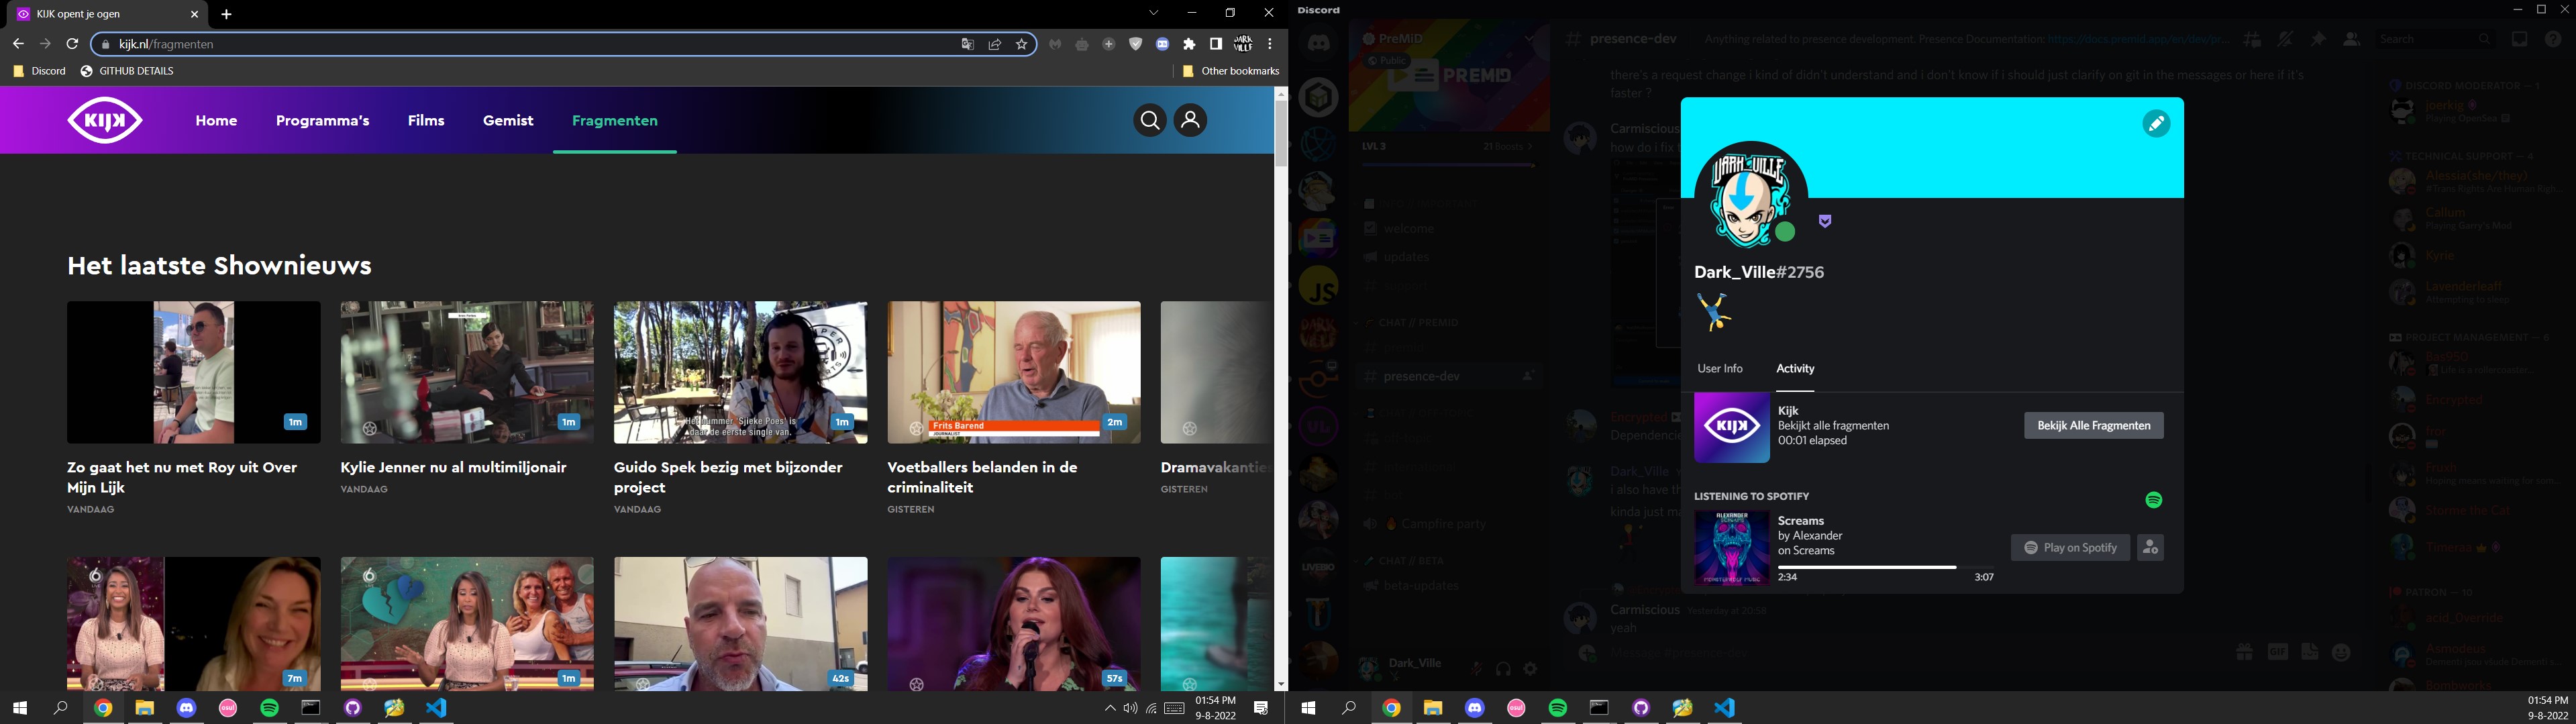
Task: Open pinned messages icon in Discord
Action: (2318, 39)
